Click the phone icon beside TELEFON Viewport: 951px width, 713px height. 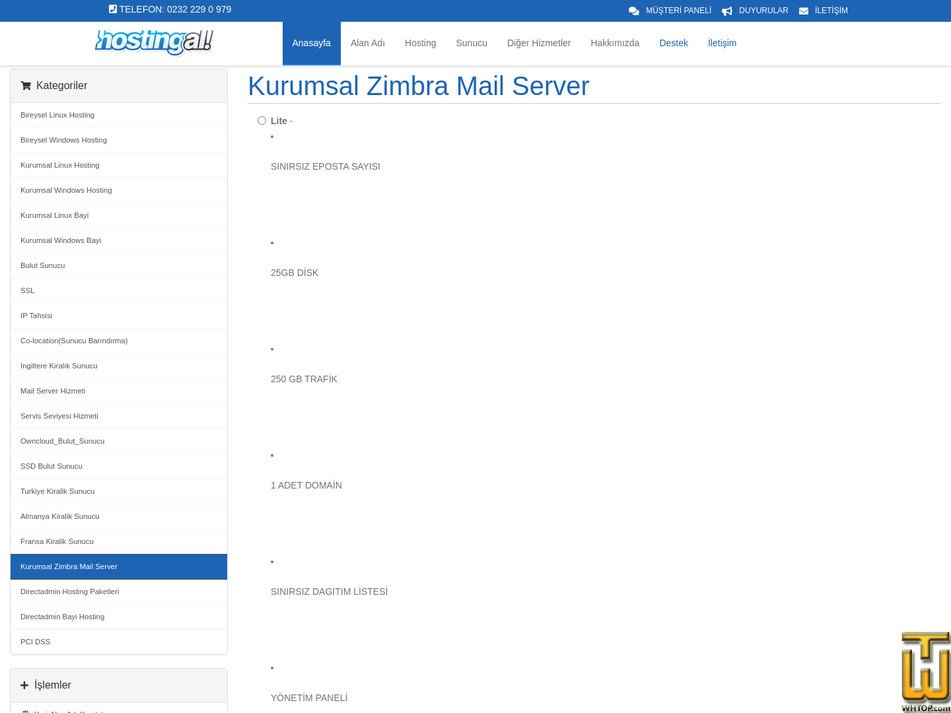tap(113, 9)
